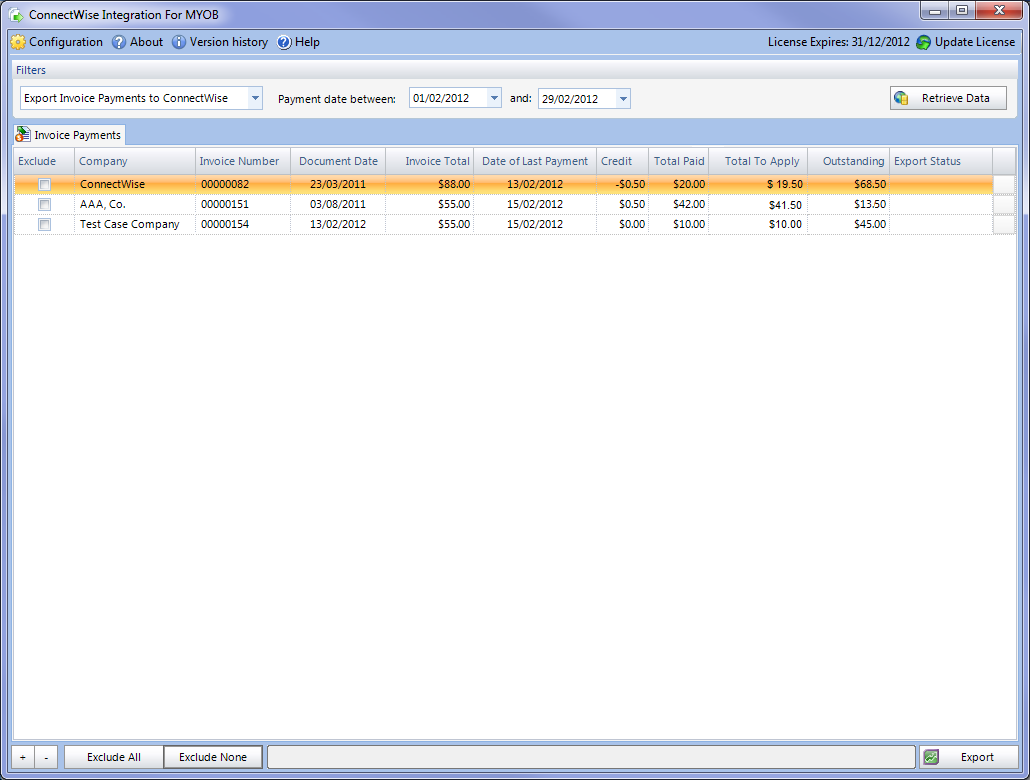Click the Exclude All button

[114, 757]
